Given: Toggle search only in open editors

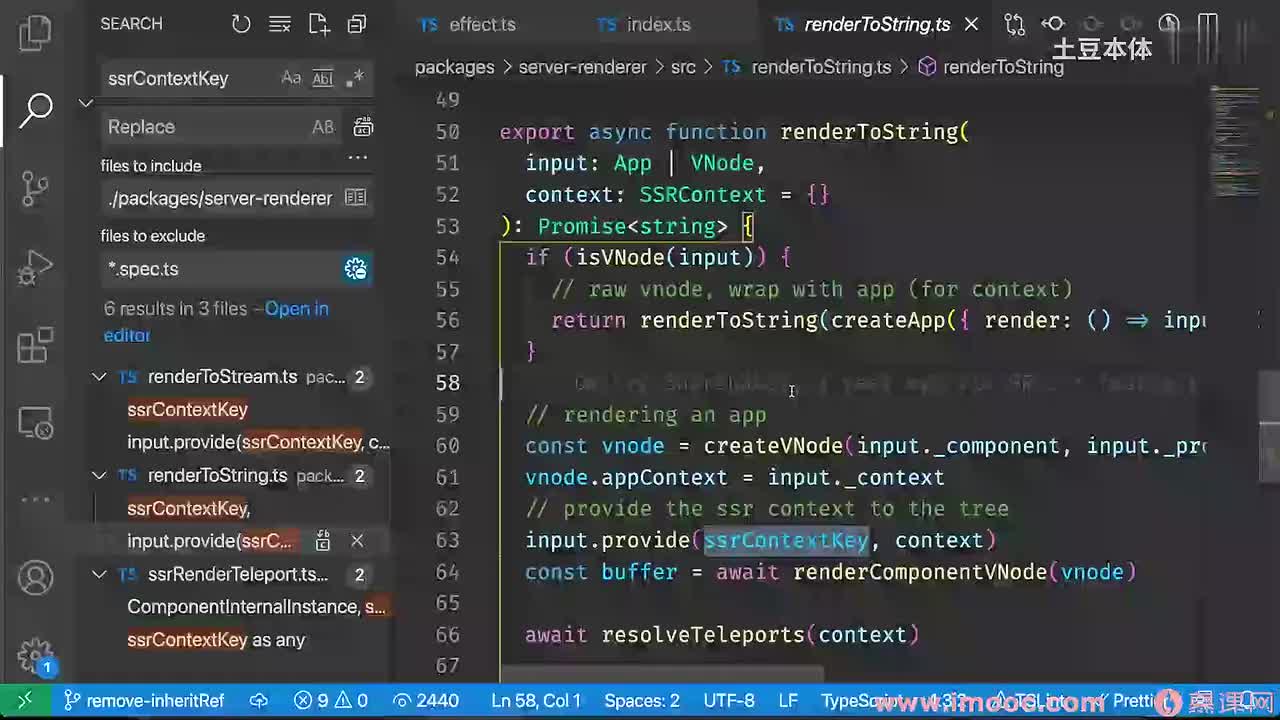Looking at the screenshot, I should point(356,198).
